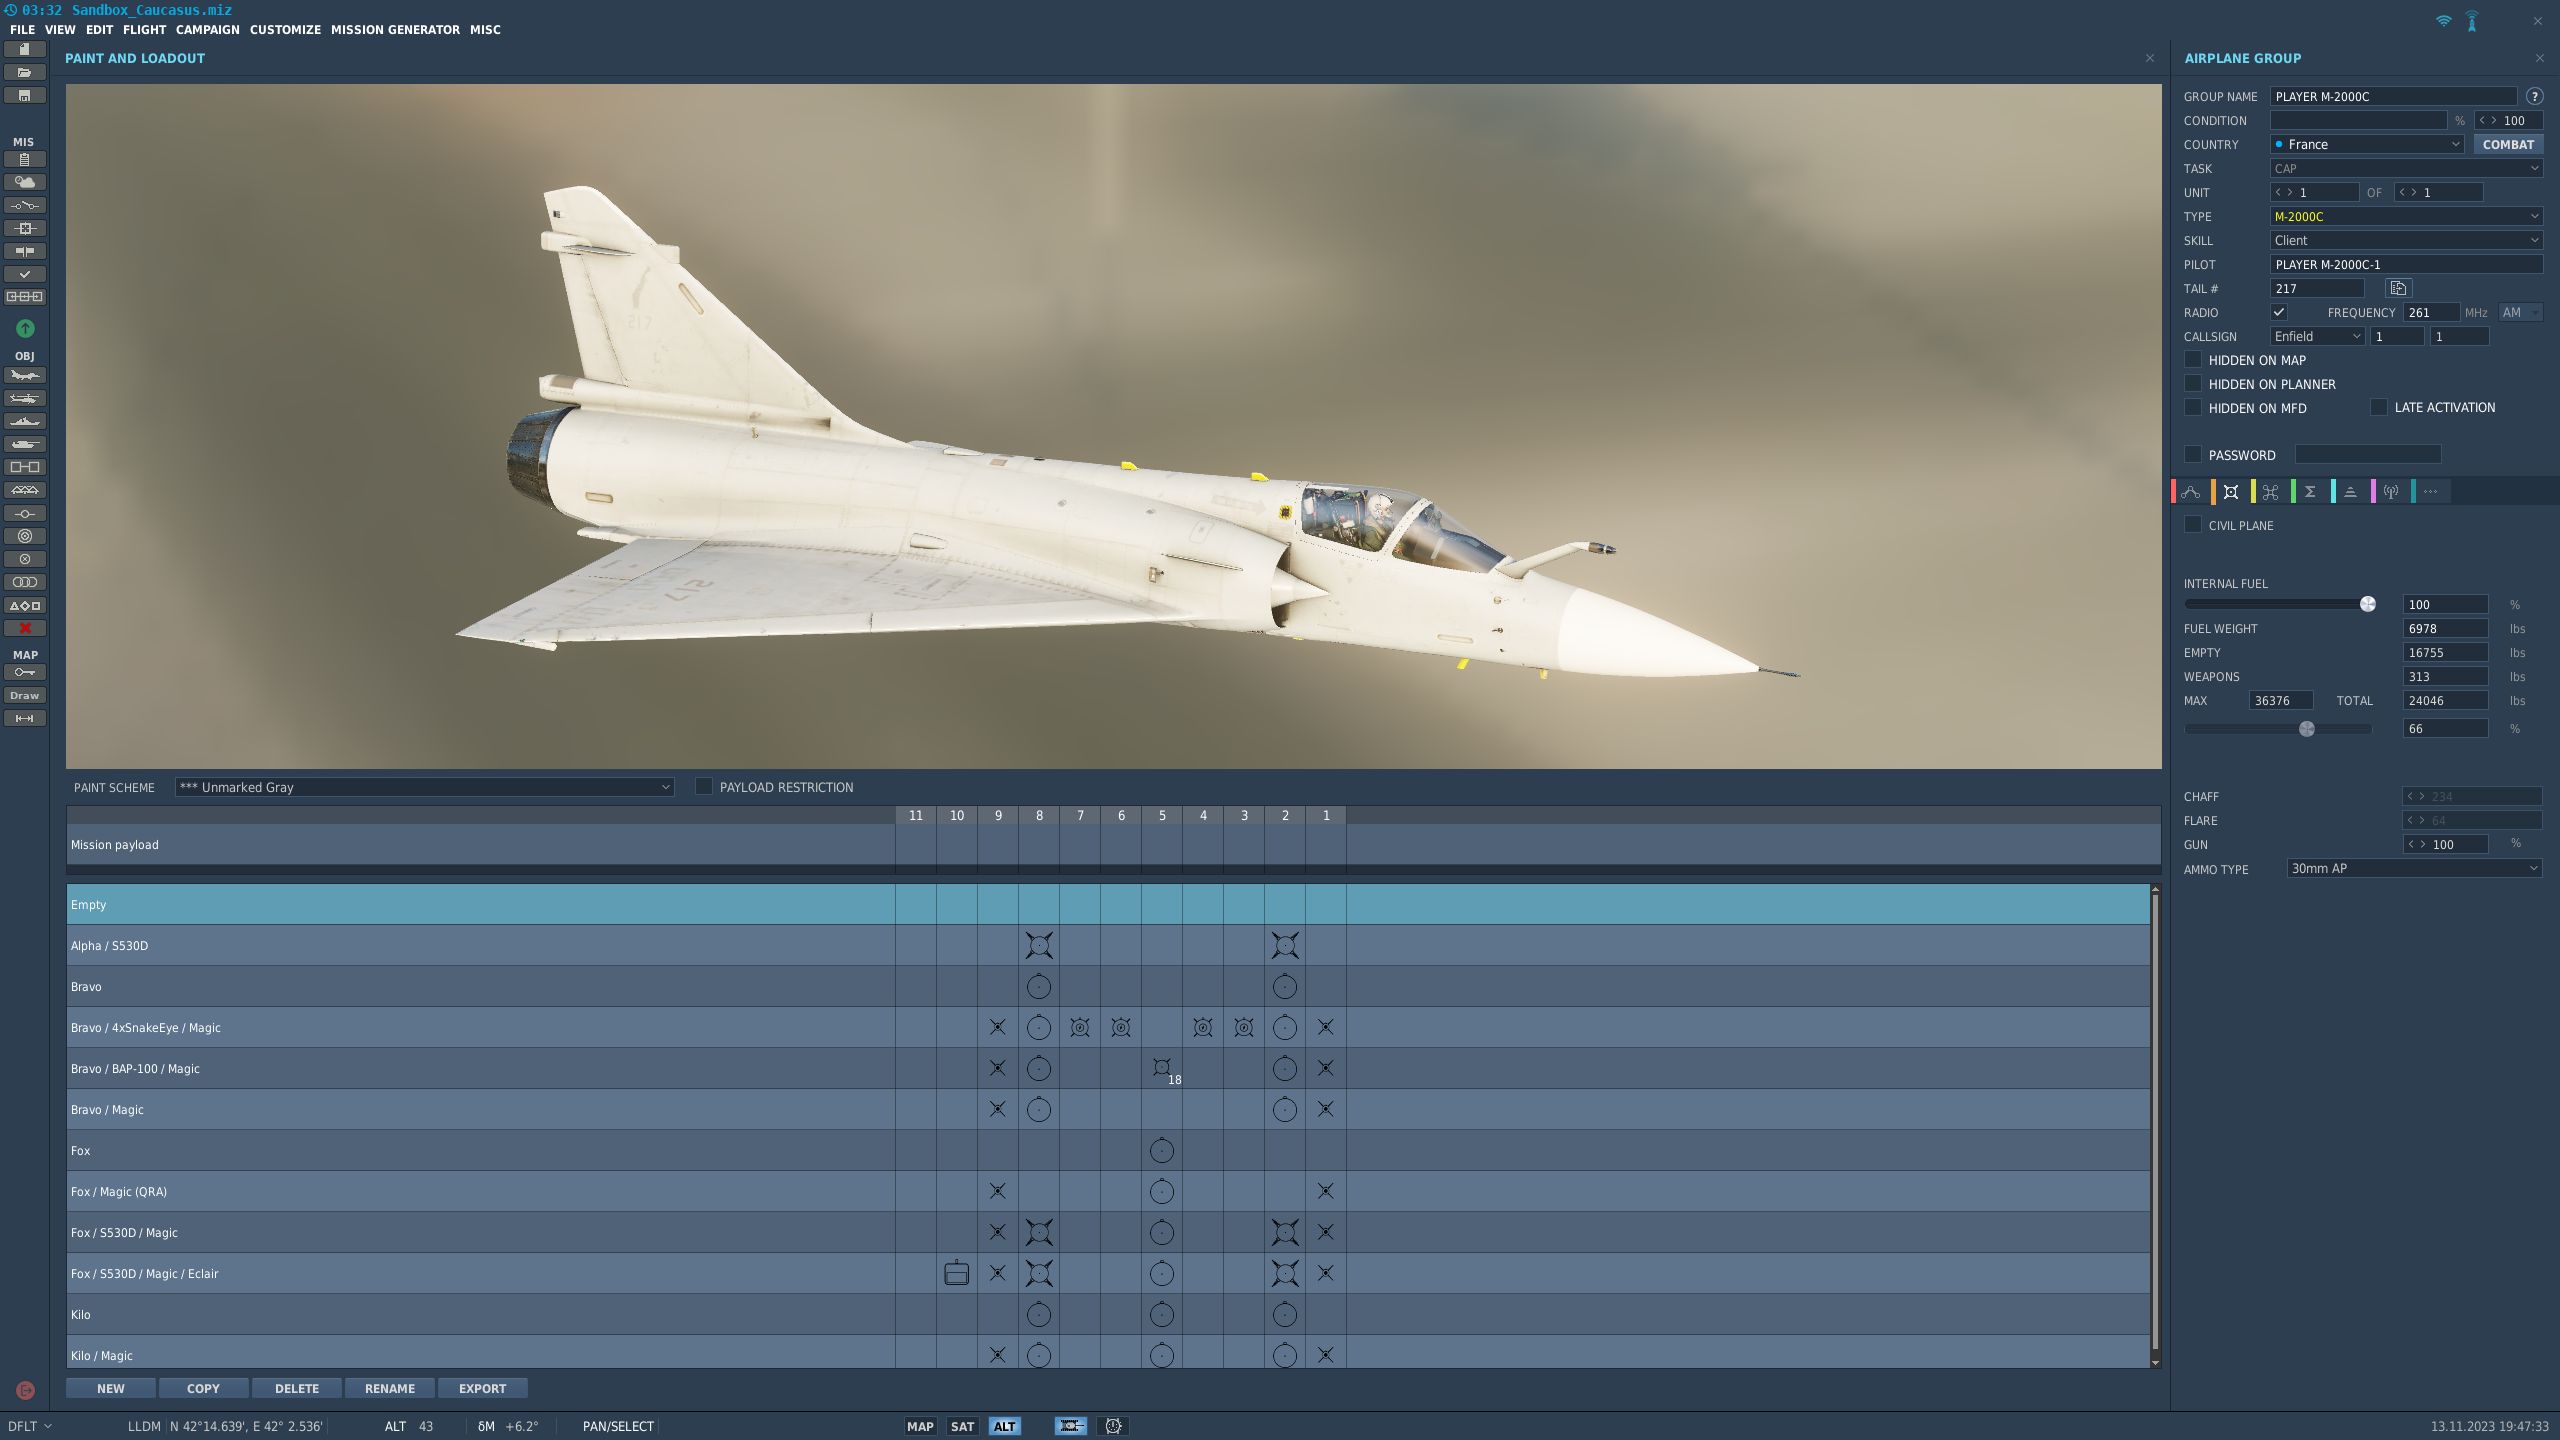Open the Mission Generator menu
Screen dimensions: 2560x1440
click(395, 30)
